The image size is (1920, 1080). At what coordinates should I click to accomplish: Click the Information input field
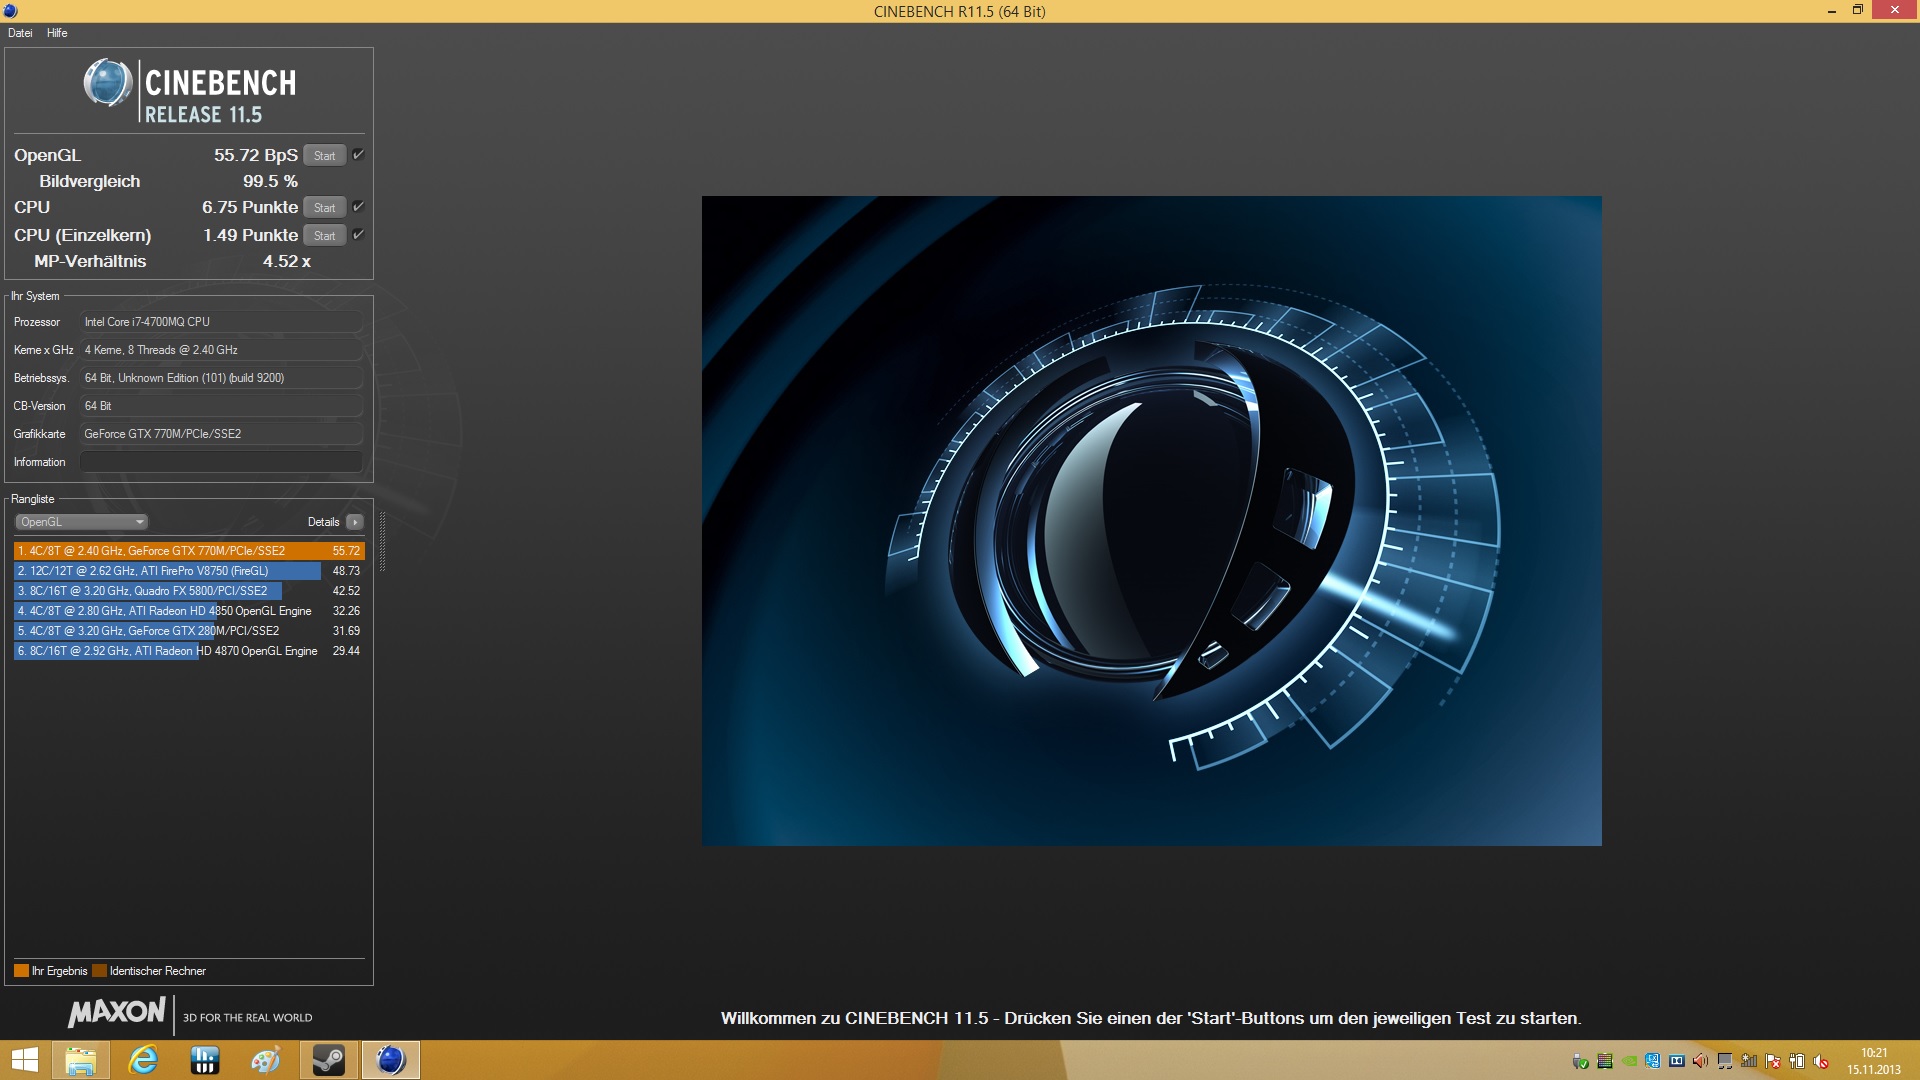(x=220, y=462)
